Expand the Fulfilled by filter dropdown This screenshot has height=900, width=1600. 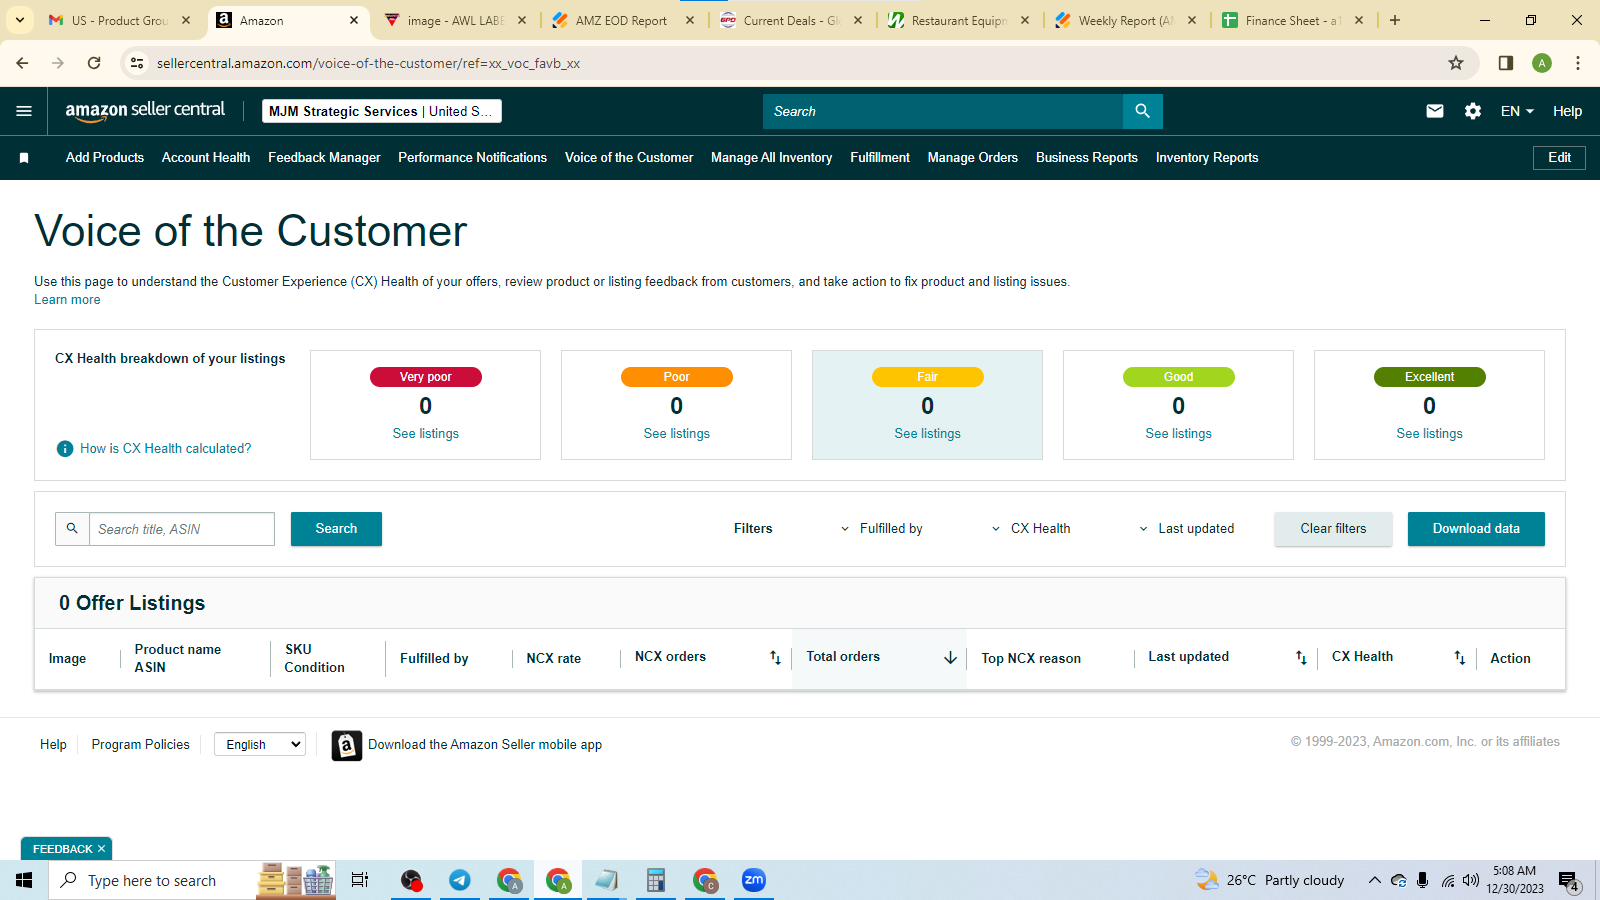(x=881, y=529)
